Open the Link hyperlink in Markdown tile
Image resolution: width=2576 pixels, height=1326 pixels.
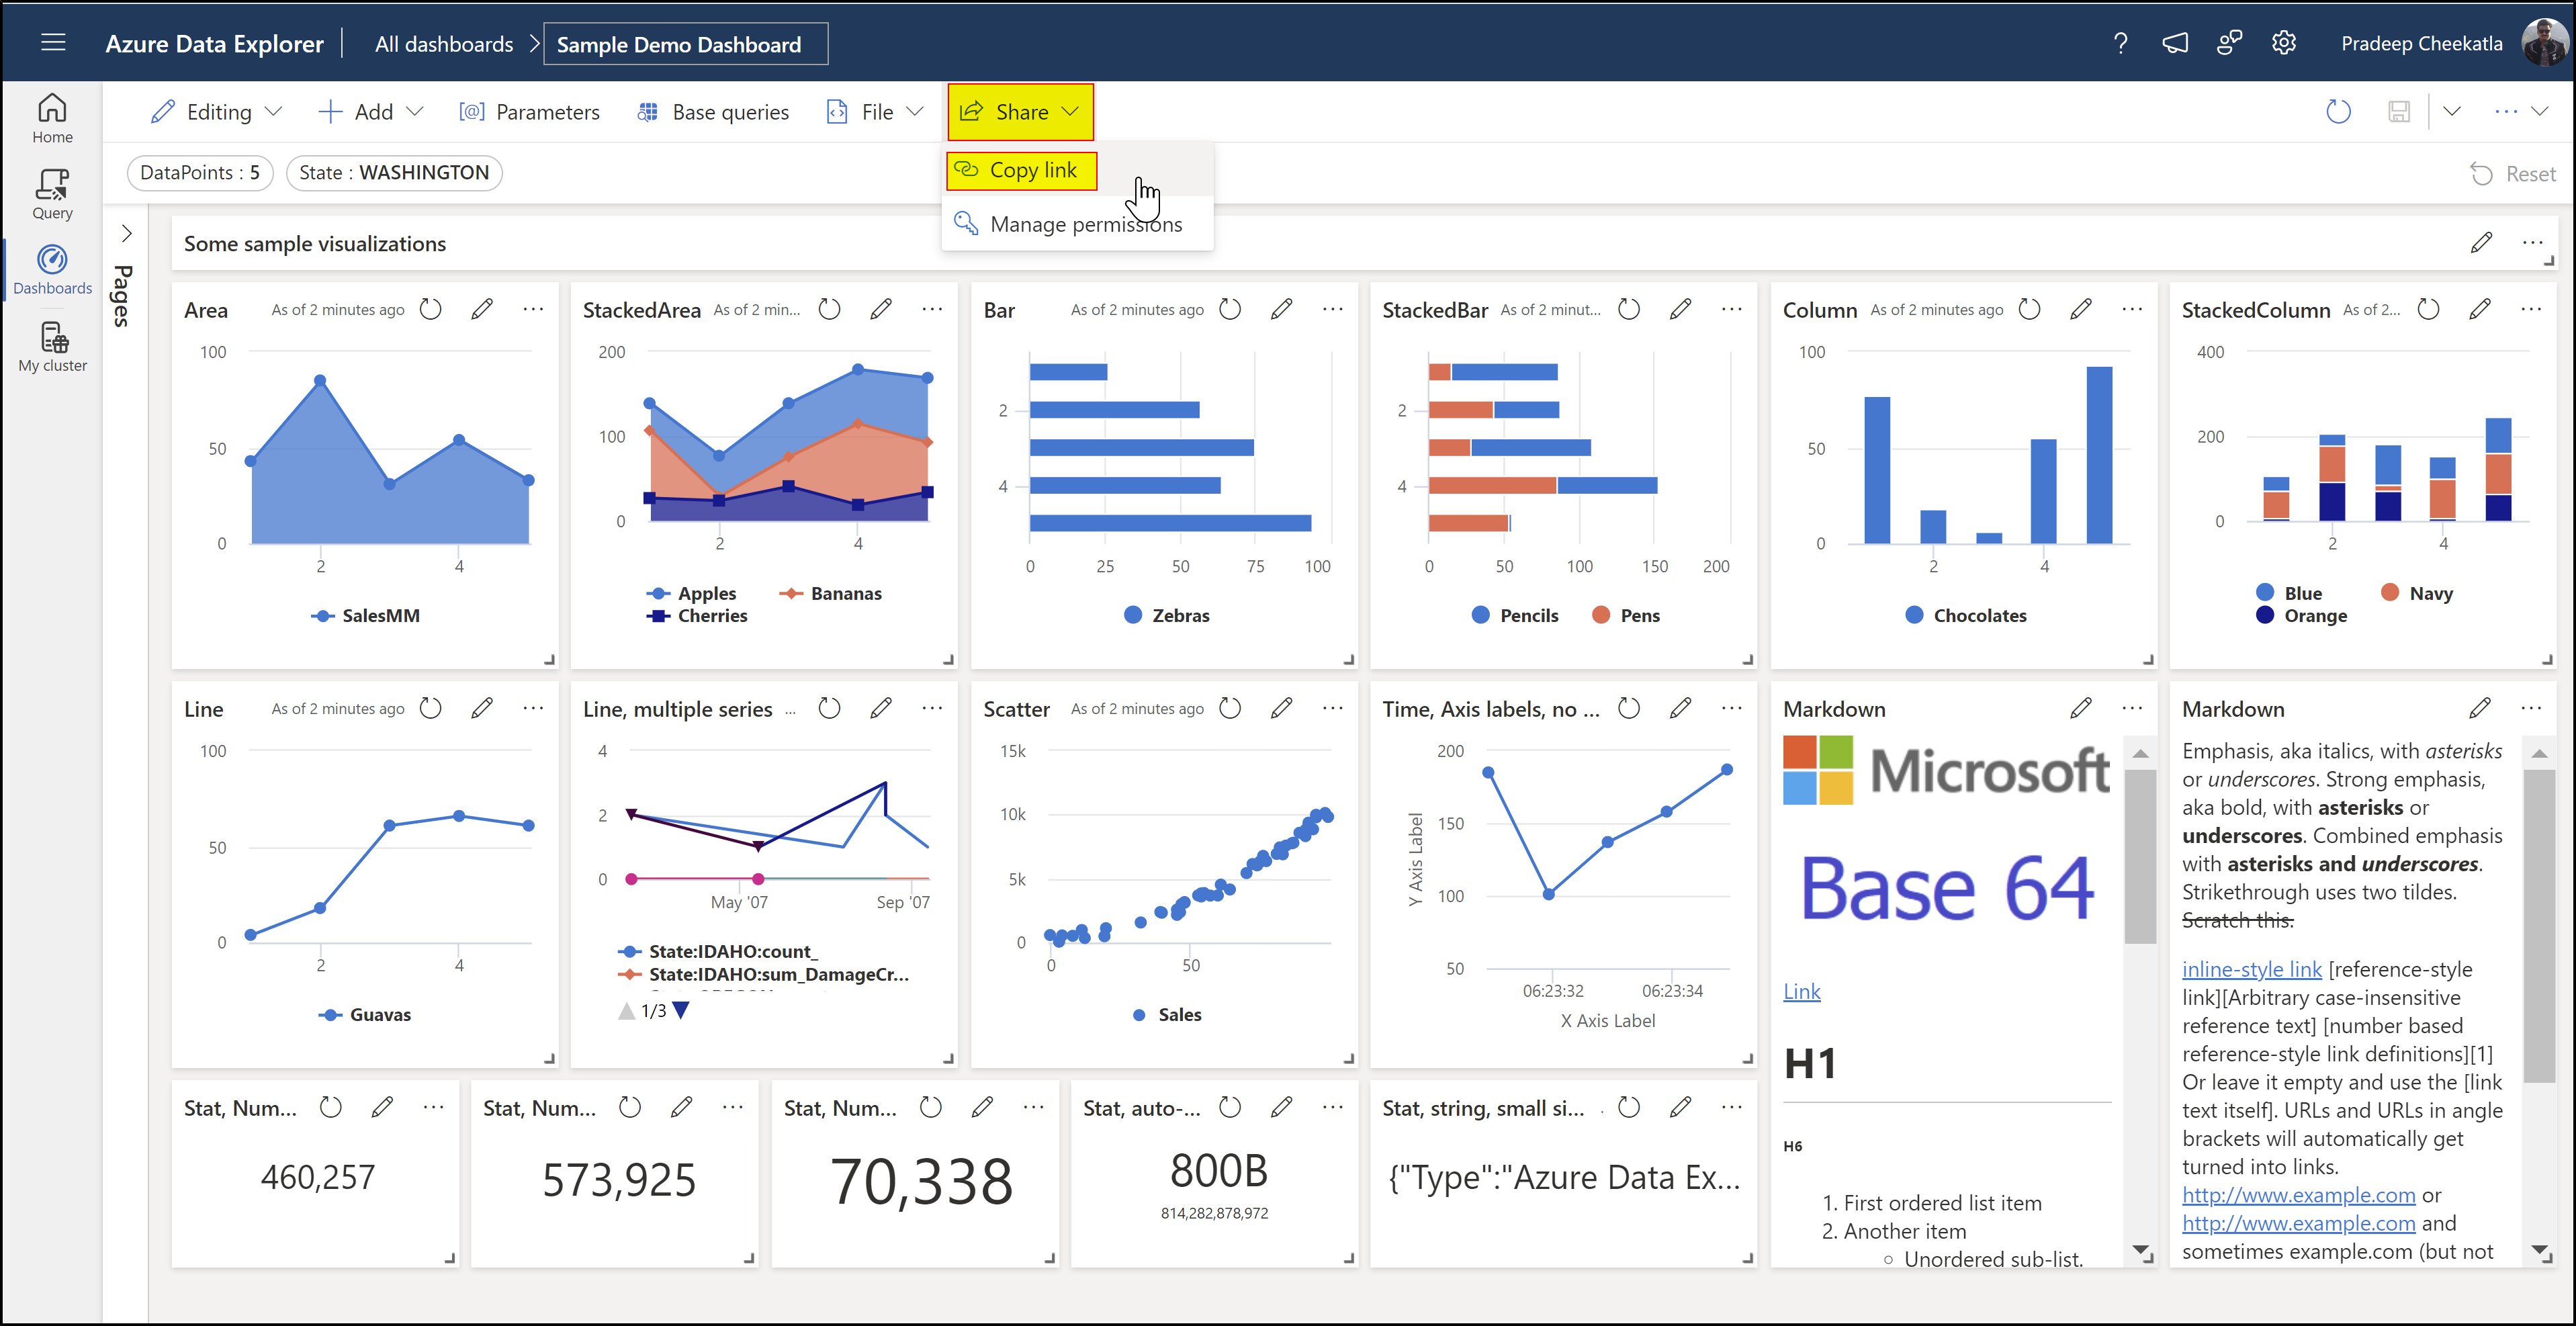click(x=1802, y=992)
